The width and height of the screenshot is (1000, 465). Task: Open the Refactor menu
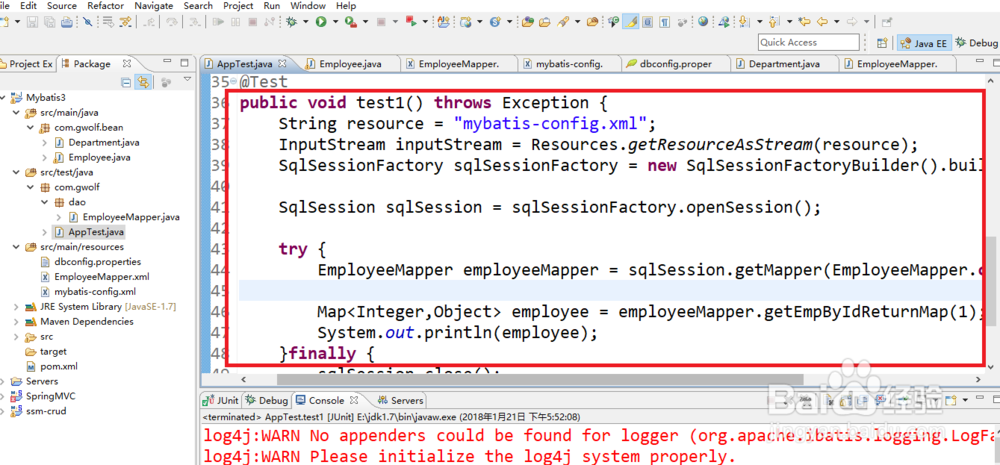click(106, 6)
